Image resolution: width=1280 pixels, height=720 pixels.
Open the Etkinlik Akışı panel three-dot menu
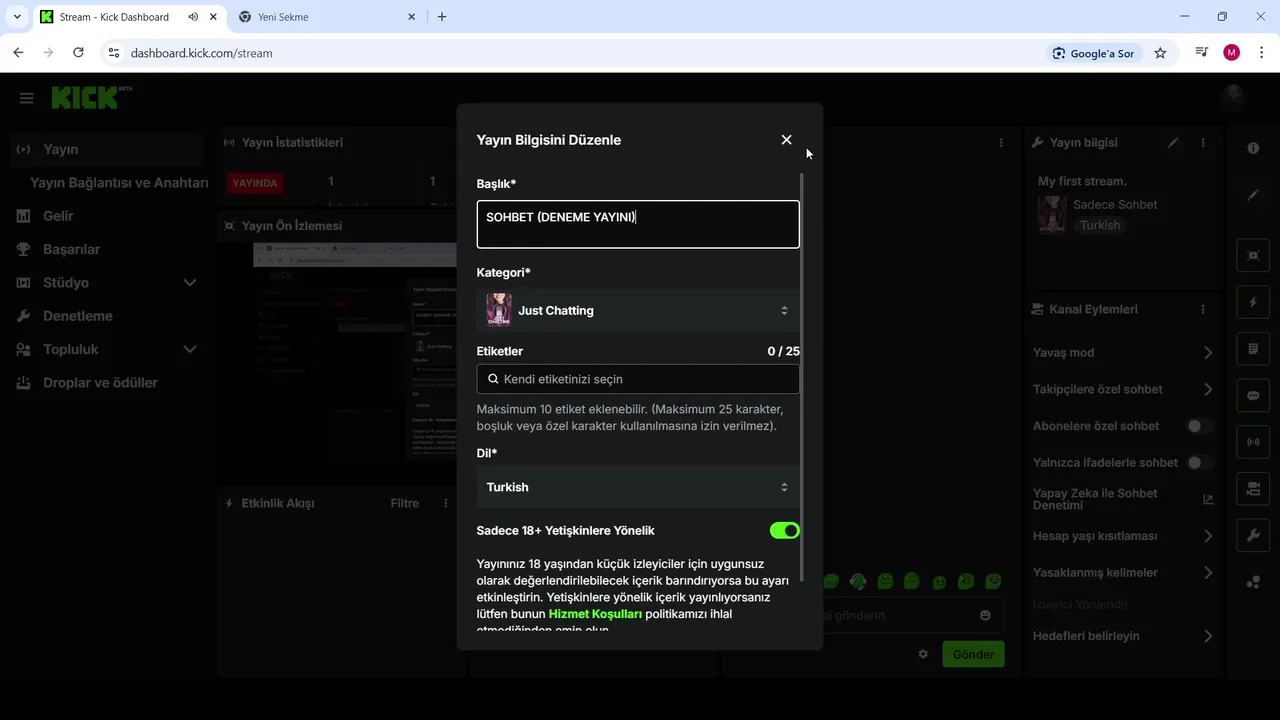click(x=446, y=503)
